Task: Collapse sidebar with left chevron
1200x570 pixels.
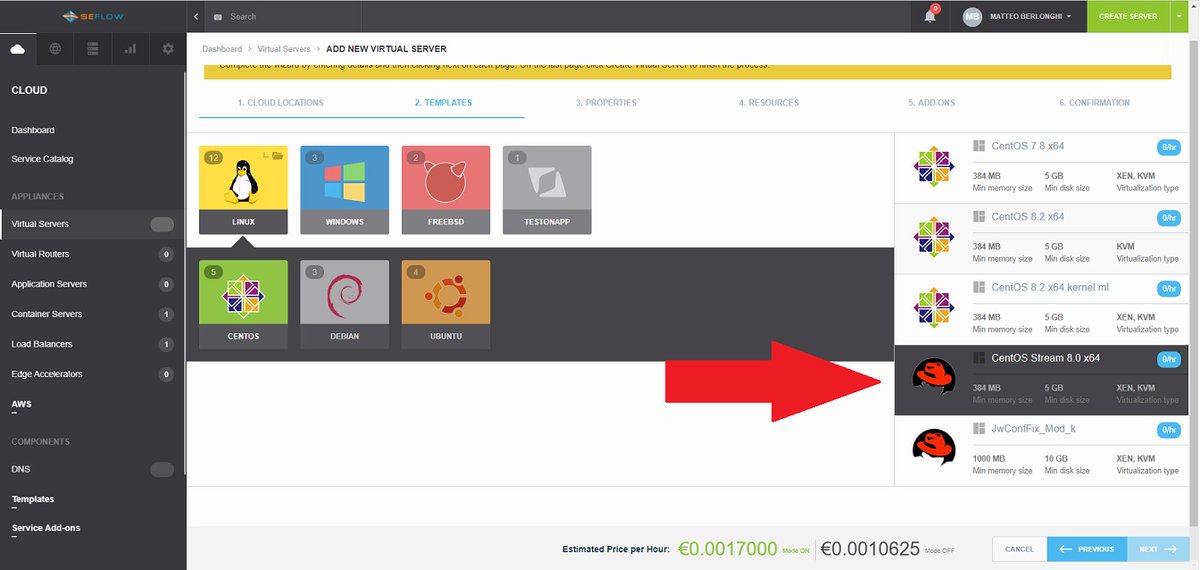Action: pos(196,16)
